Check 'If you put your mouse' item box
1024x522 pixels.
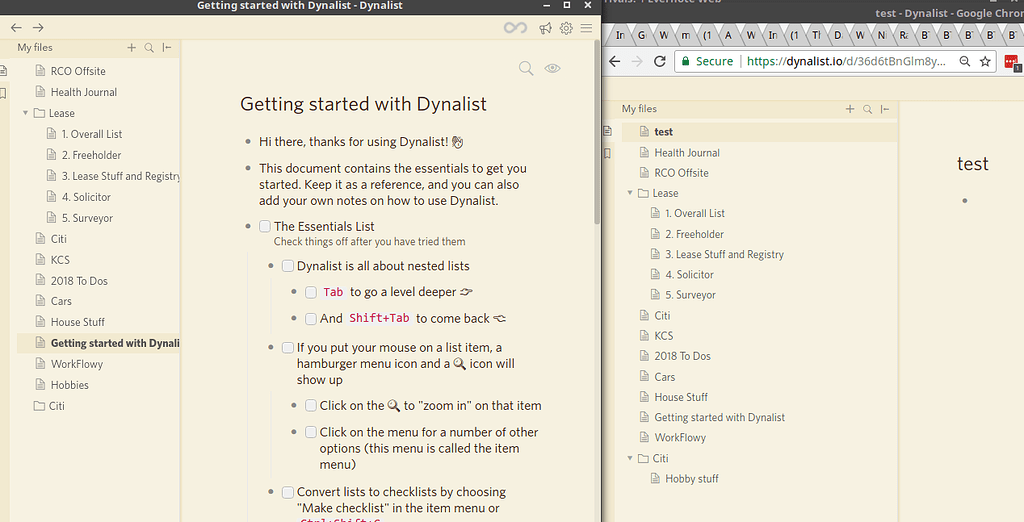pos(287,348)
